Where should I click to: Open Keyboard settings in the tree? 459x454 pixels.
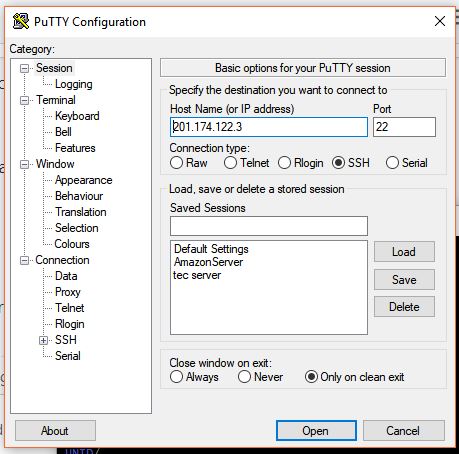click(x=77, y=116)
